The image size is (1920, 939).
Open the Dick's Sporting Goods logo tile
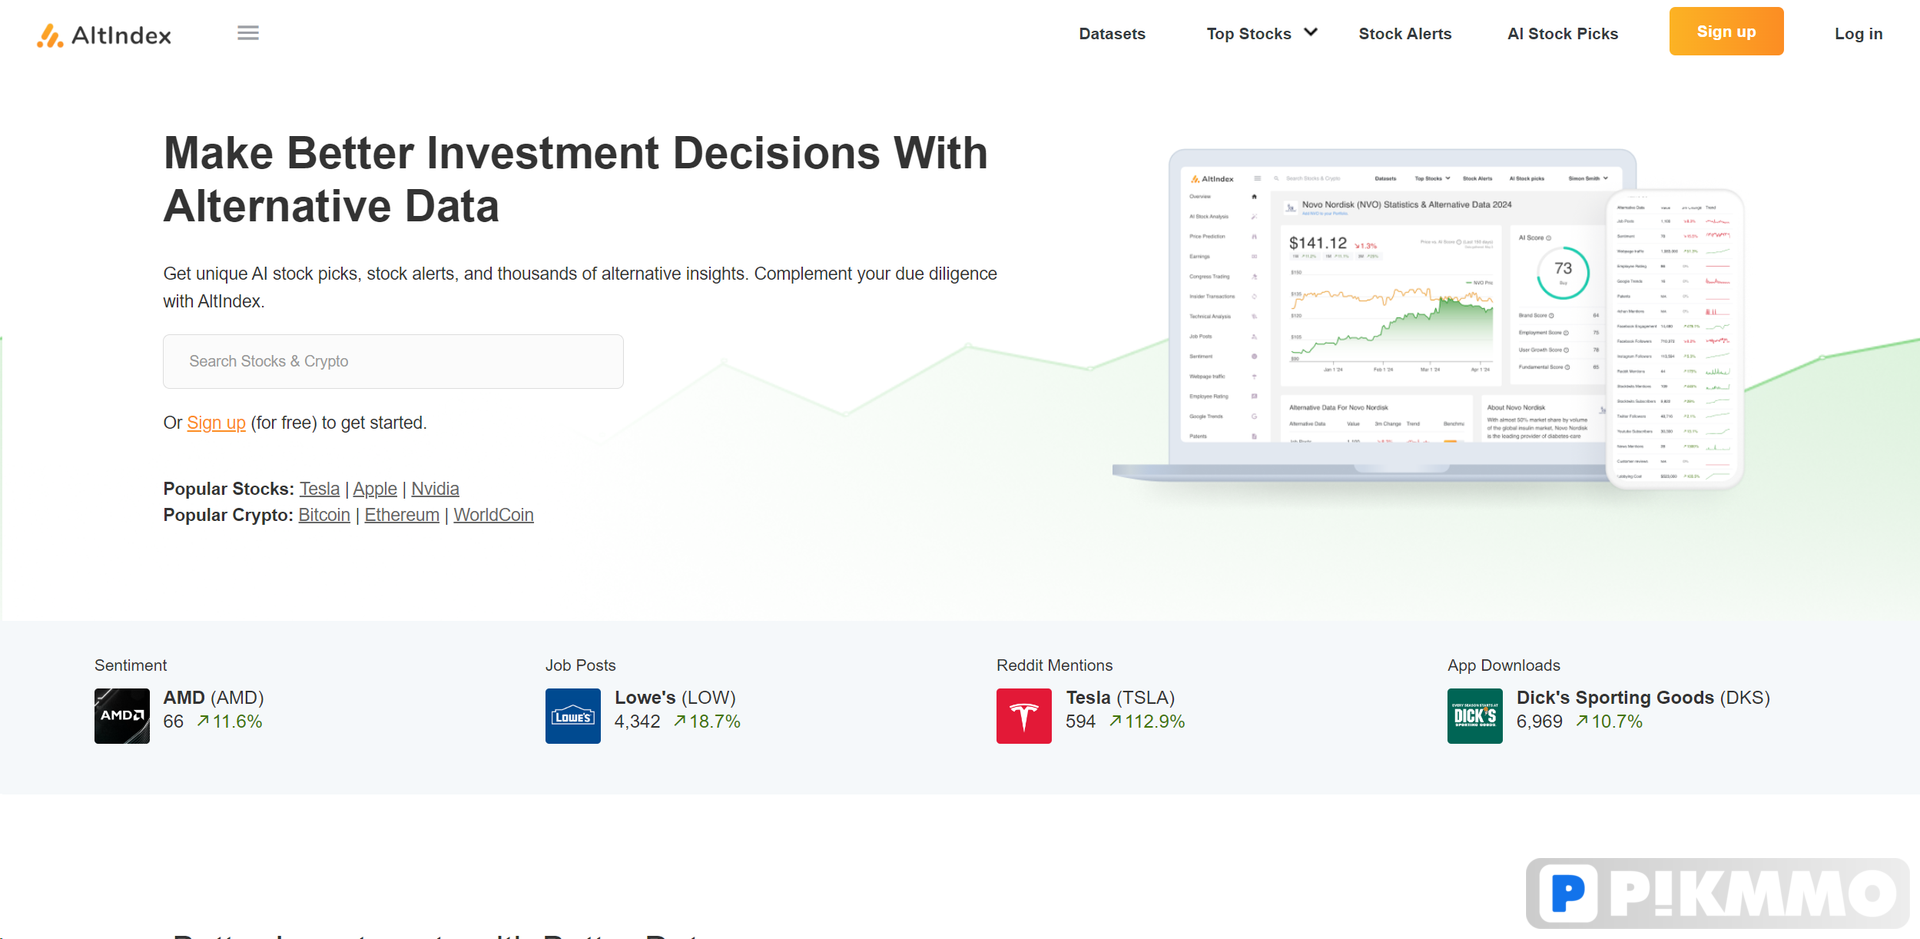1475,716
